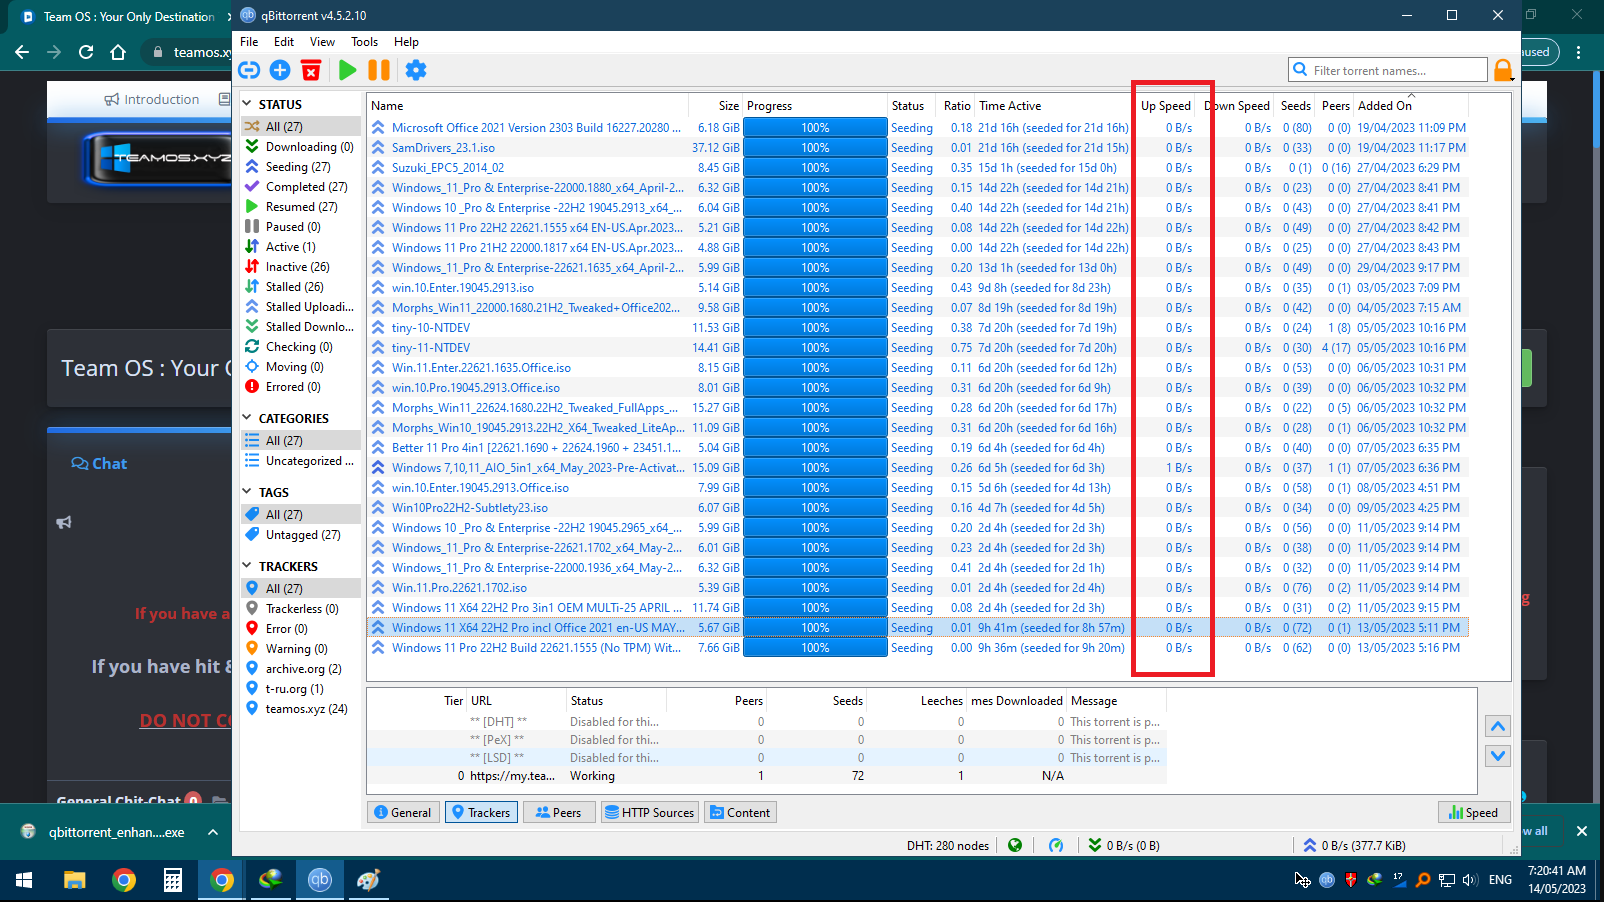The image size is (1604, 902).
Task: Select Stalled (26) status filter
Action: pyautogui.click(x=300, y=287)
